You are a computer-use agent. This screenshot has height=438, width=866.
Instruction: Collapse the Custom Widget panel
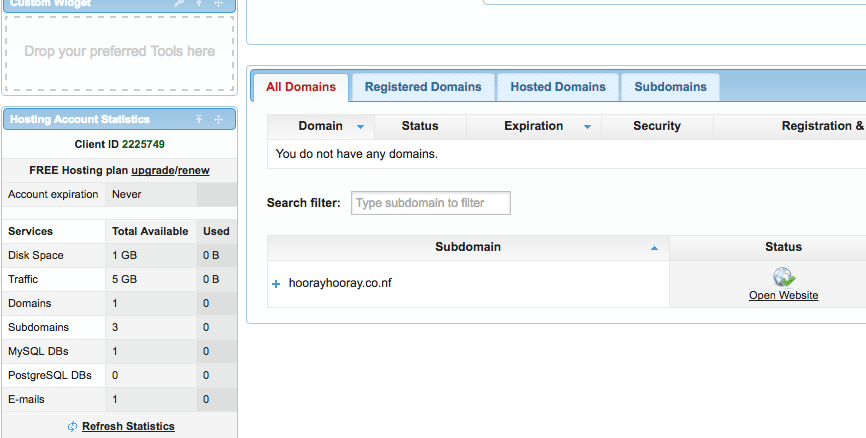199,3
